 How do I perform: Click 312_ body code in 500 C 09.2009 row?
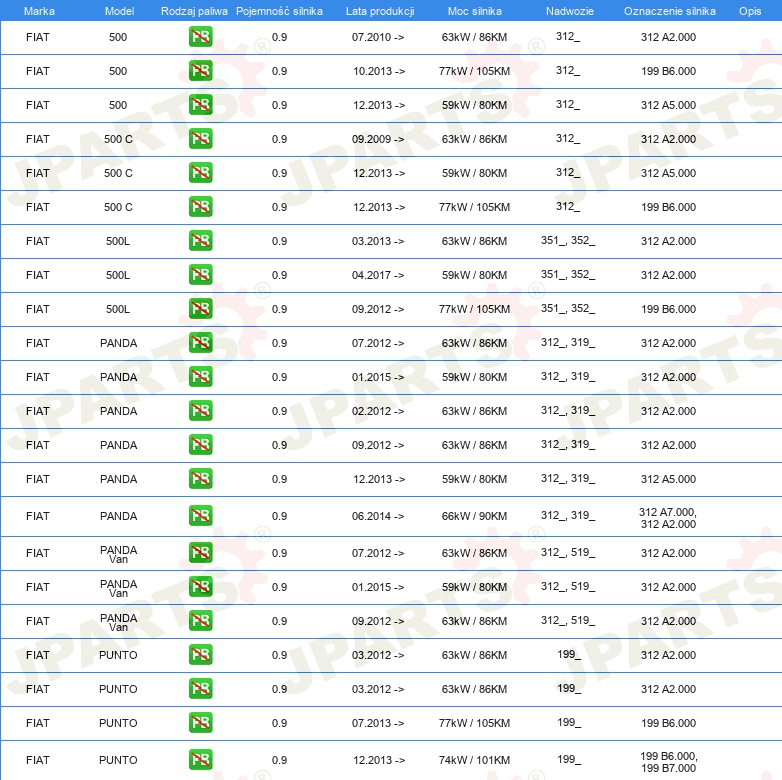point(568,138)
